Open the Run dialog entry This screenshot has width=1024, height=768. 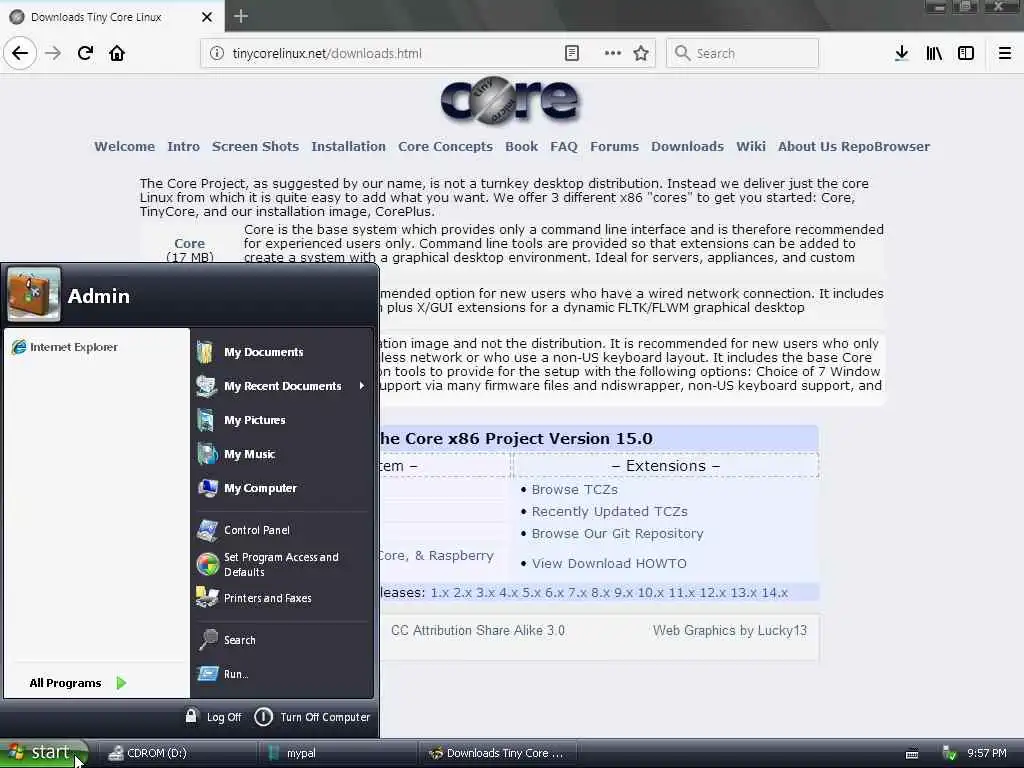[x=283, y=674]
